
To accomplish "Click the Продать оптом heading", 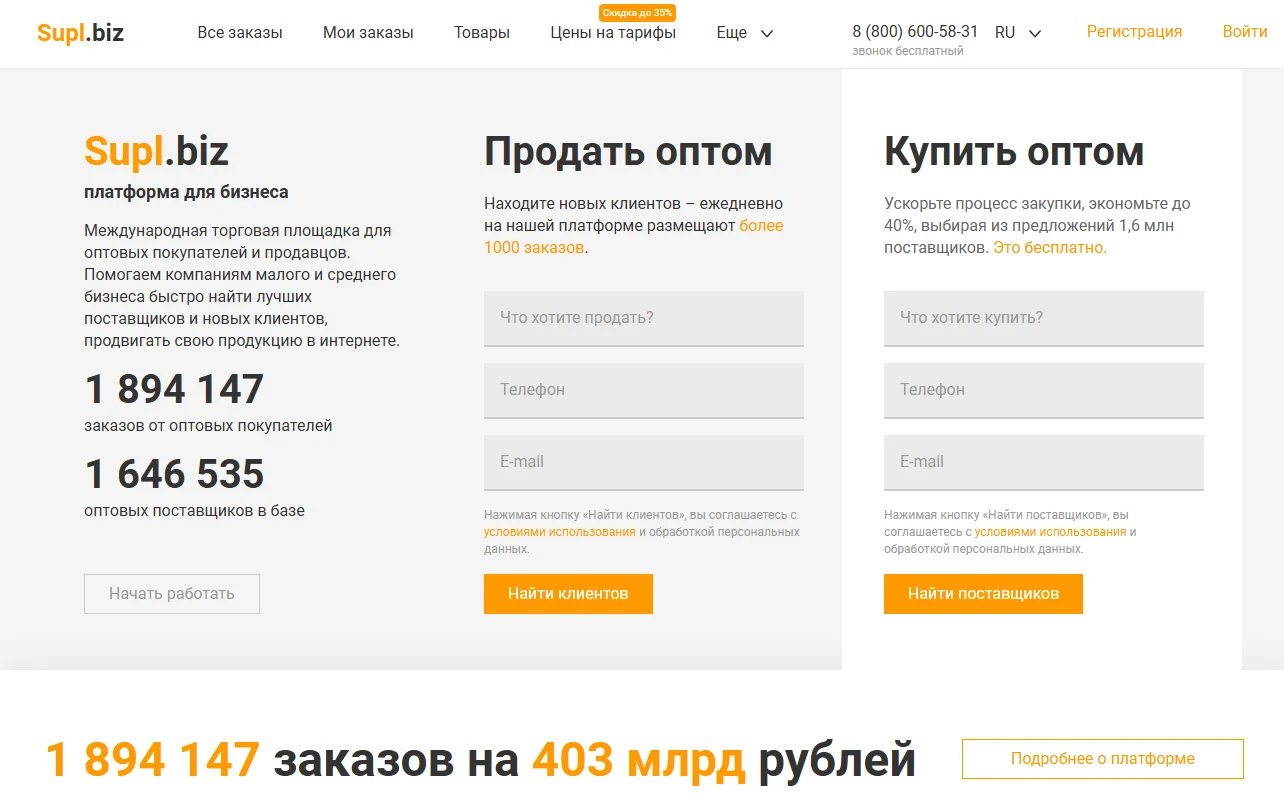I will (x=628, y=152).
